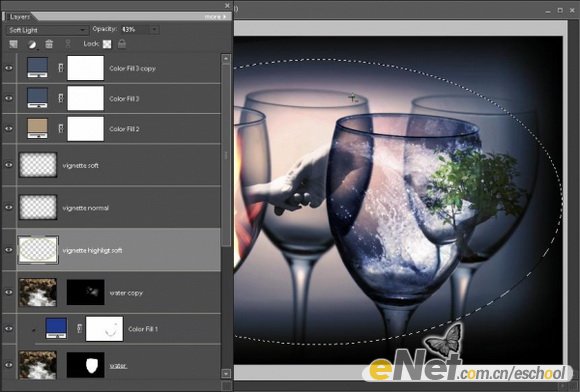Hide the vignette soft layer
The image size is (580, 392).
tap(9, 165)
